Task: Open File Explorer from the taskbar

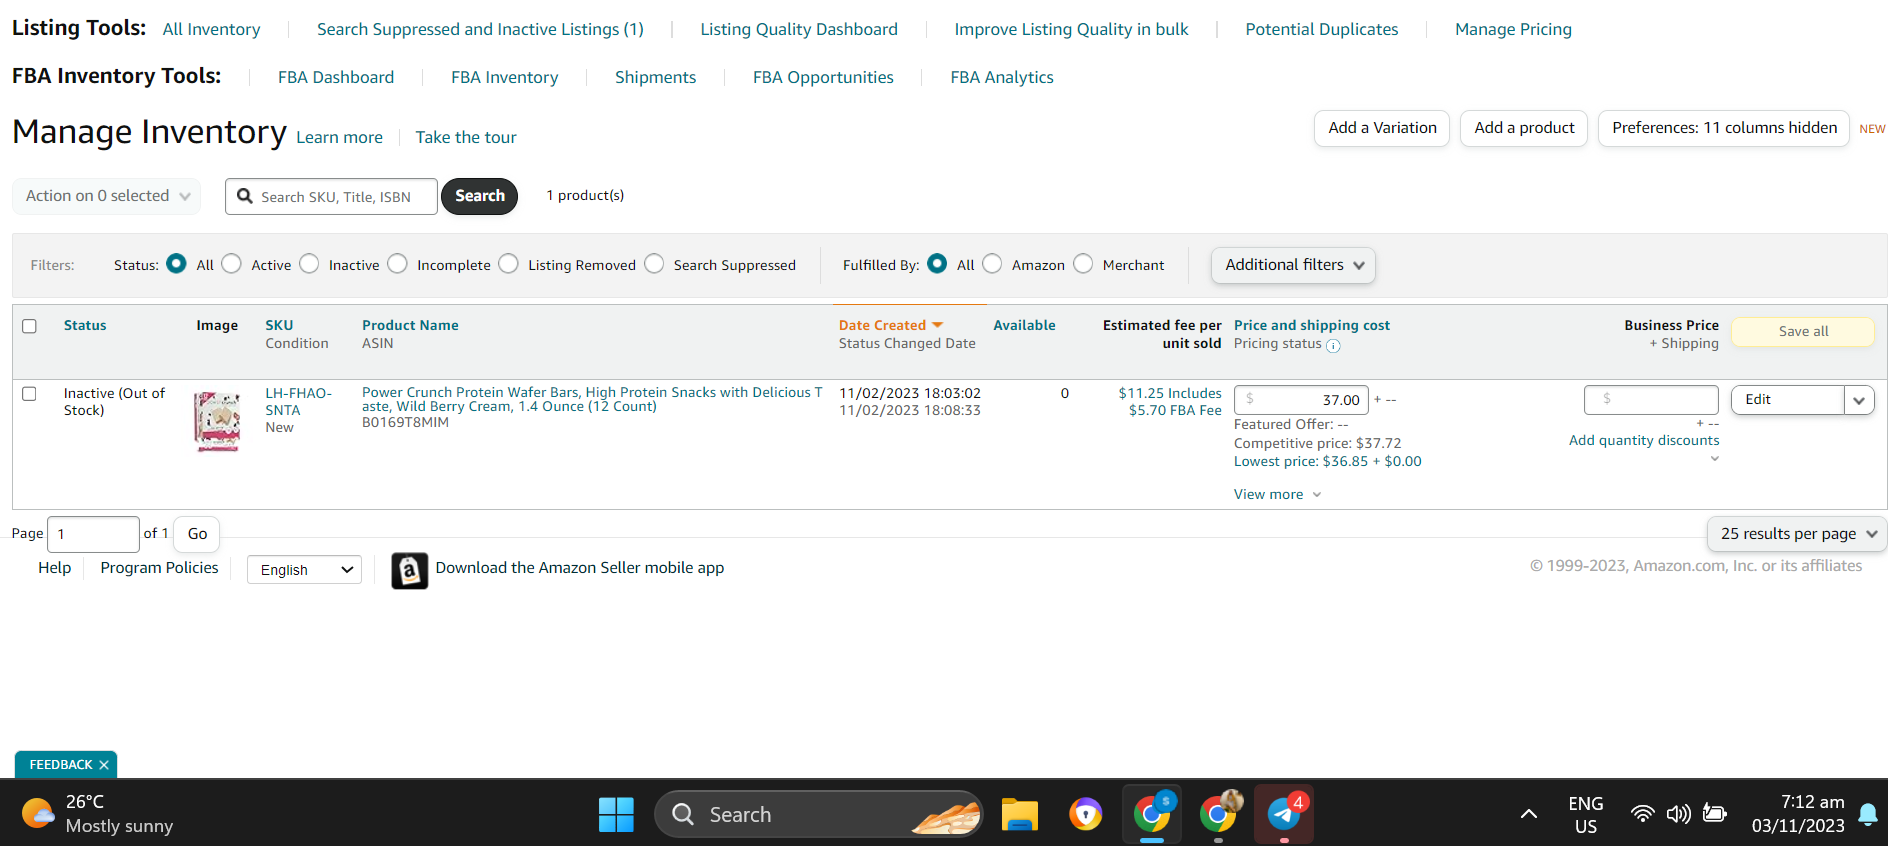Action: point(1019,815)
